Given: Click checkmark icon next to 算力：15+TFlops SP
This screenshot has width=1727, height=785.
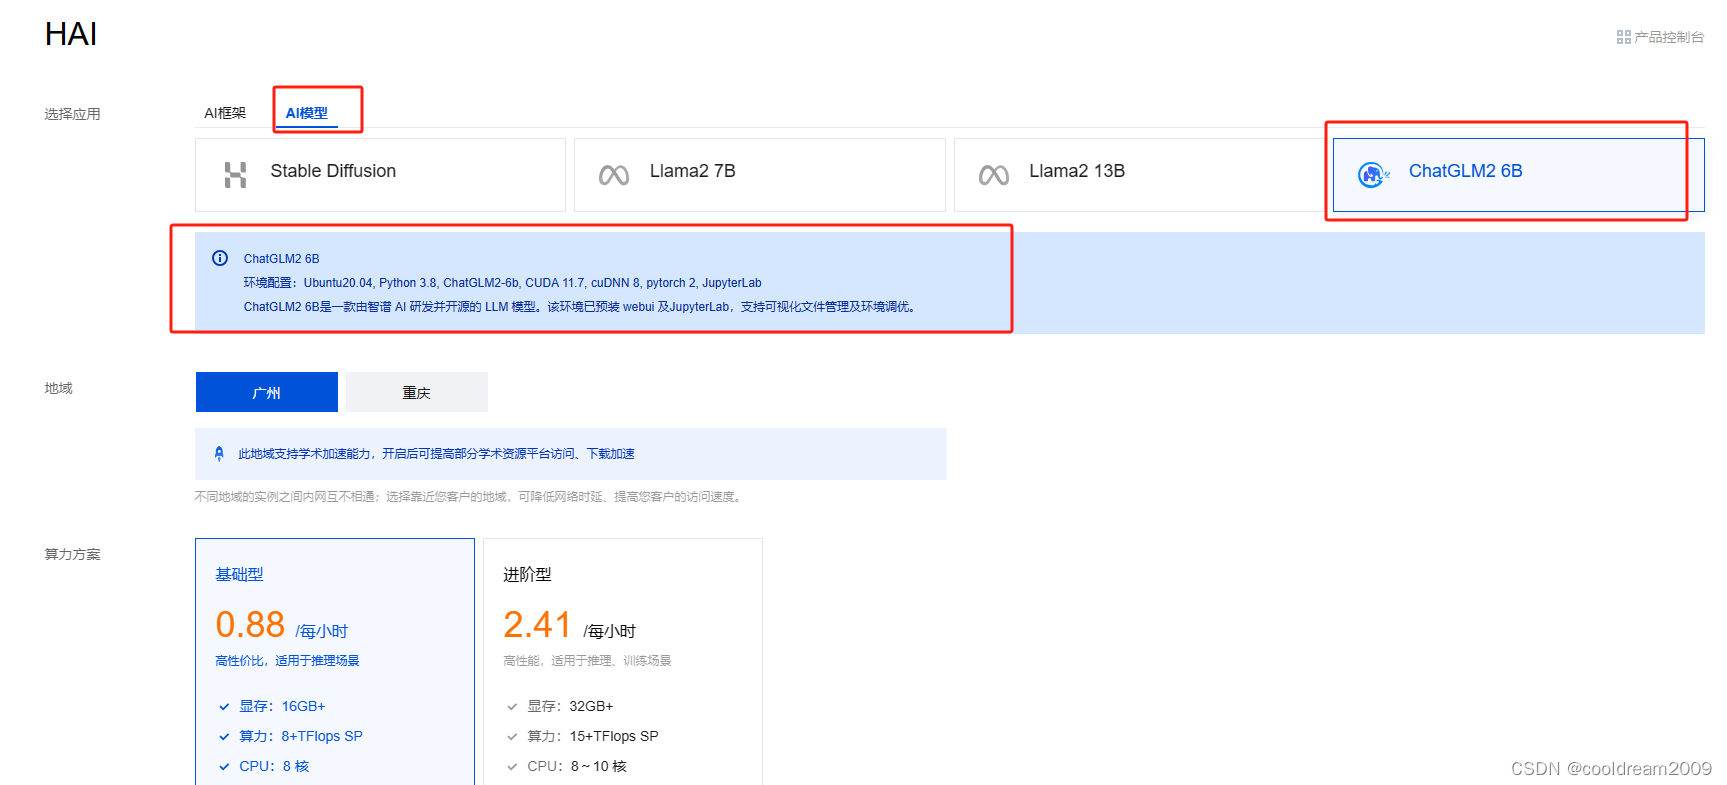Looking at the screenshot, I should click(512, 737).
